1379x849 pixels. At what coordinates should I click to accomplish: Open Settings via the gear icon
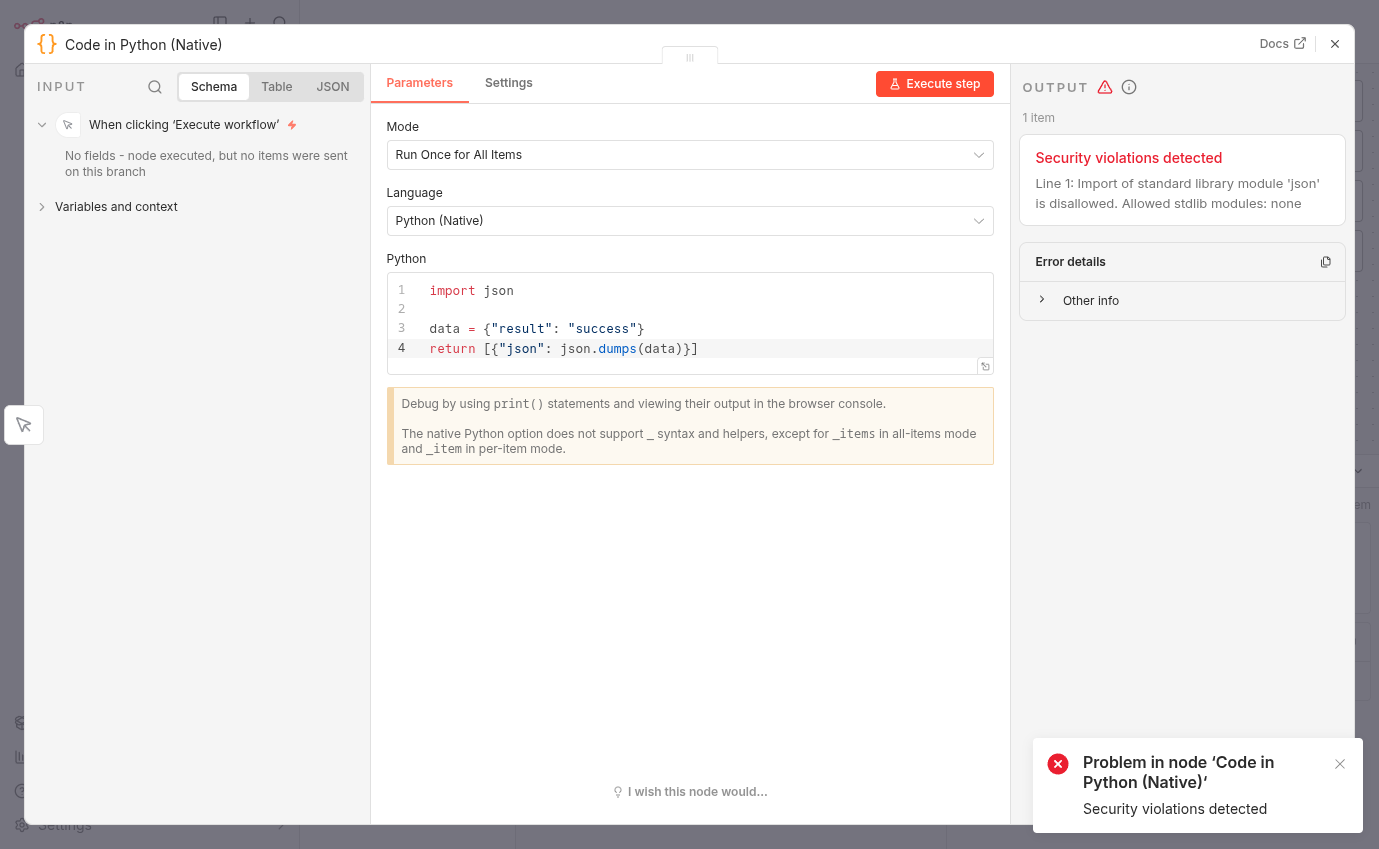click(x=22, y=824)
